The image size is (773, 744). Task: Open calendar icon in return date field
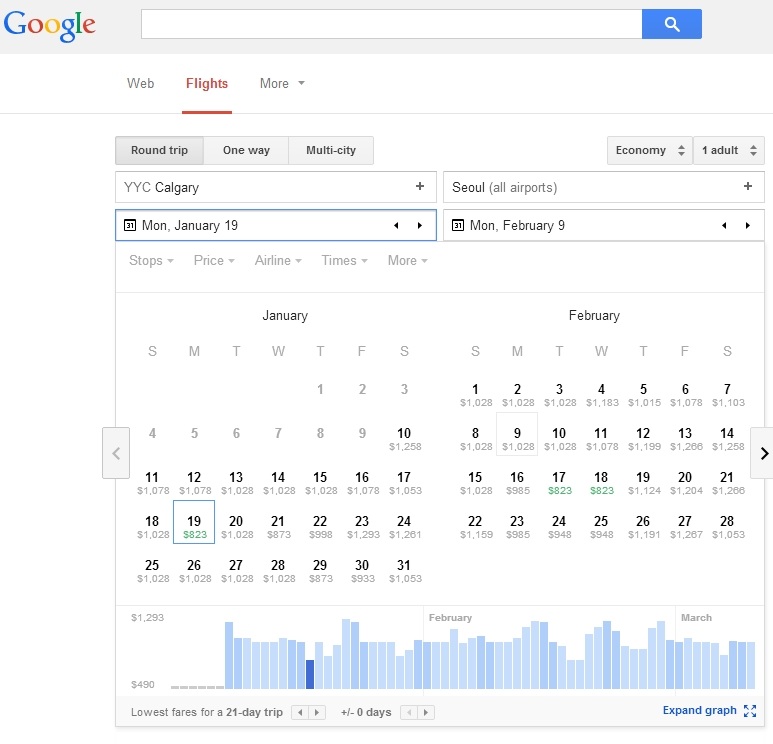click(458, 226)
